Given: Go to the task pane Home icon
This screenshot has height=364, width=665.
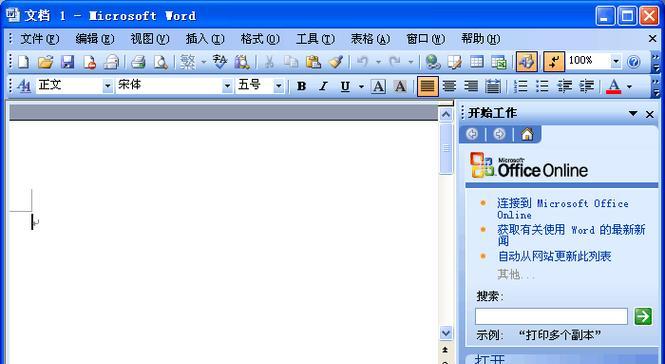Looking at the screenshot, I should 527,134.
